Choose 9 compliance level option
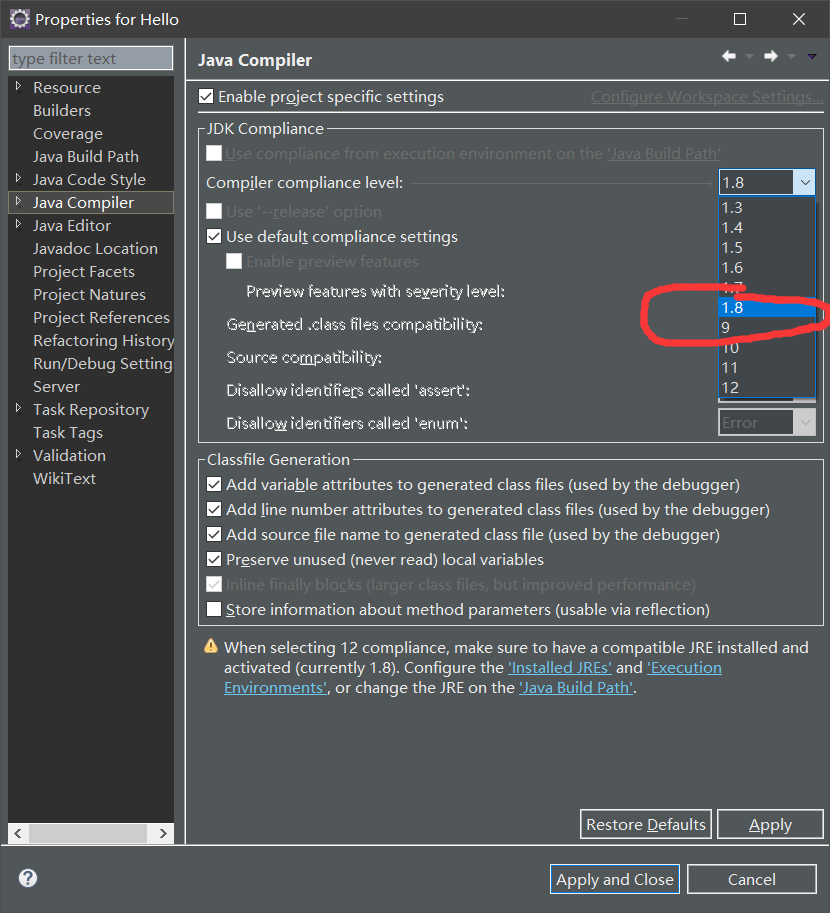 [767, 327]
